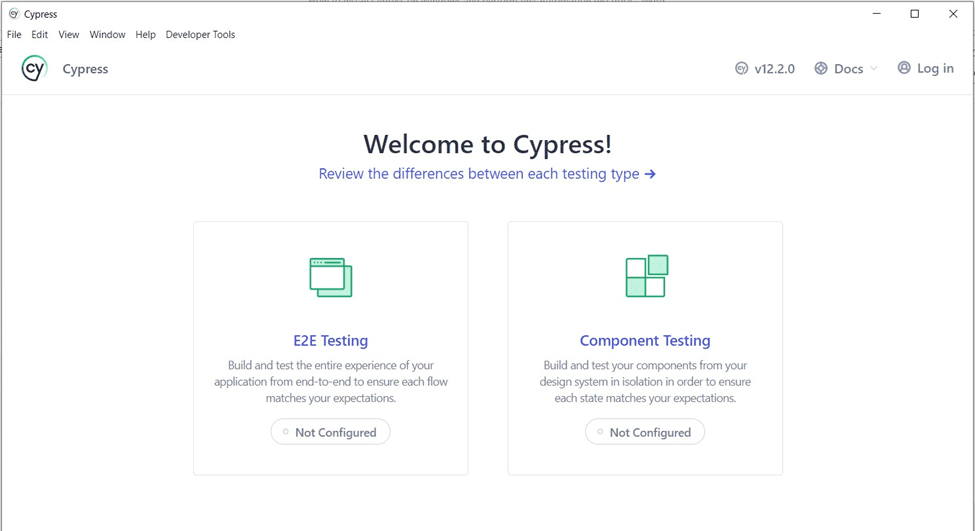This screenshot has width=975, height=531.
Task: Click the Cypress logo in the header
Action: click(x=34, y=69)
